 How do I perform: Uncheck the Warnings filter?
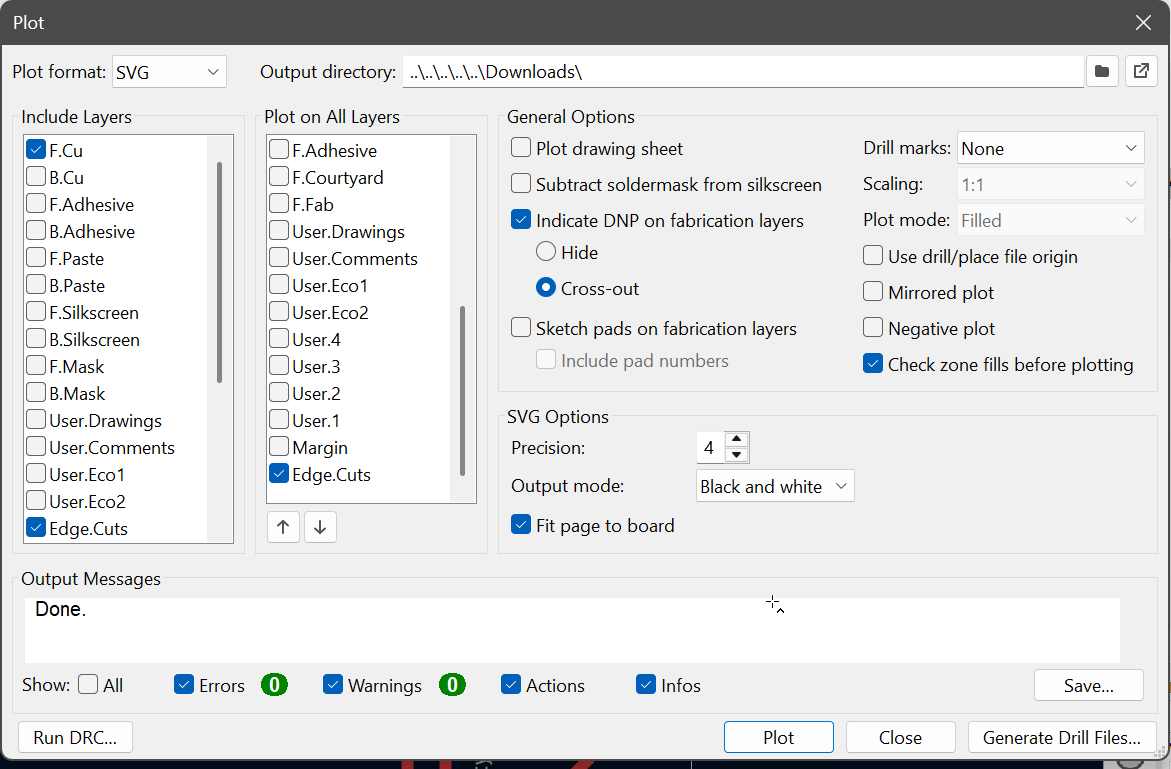click(333, 685)
